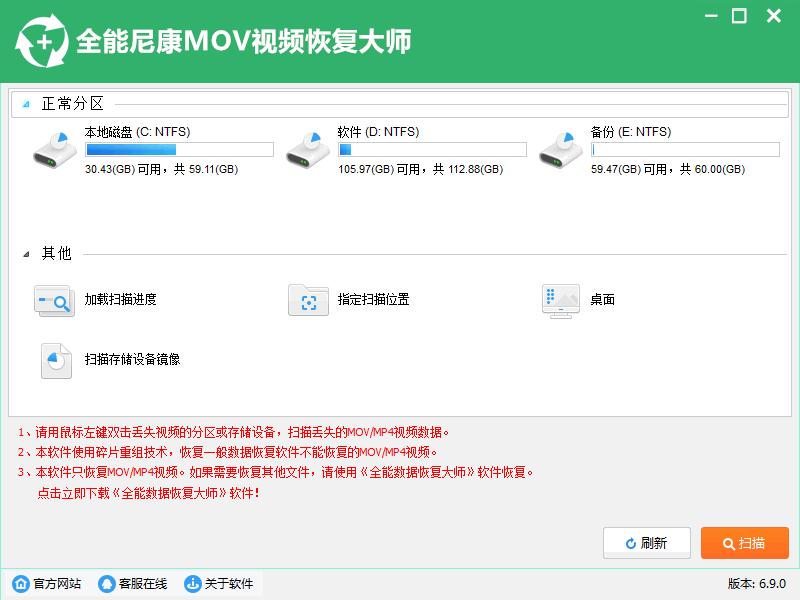Minimize the application window
Viewport: 800px width, 600px height.
coord(711,16)
